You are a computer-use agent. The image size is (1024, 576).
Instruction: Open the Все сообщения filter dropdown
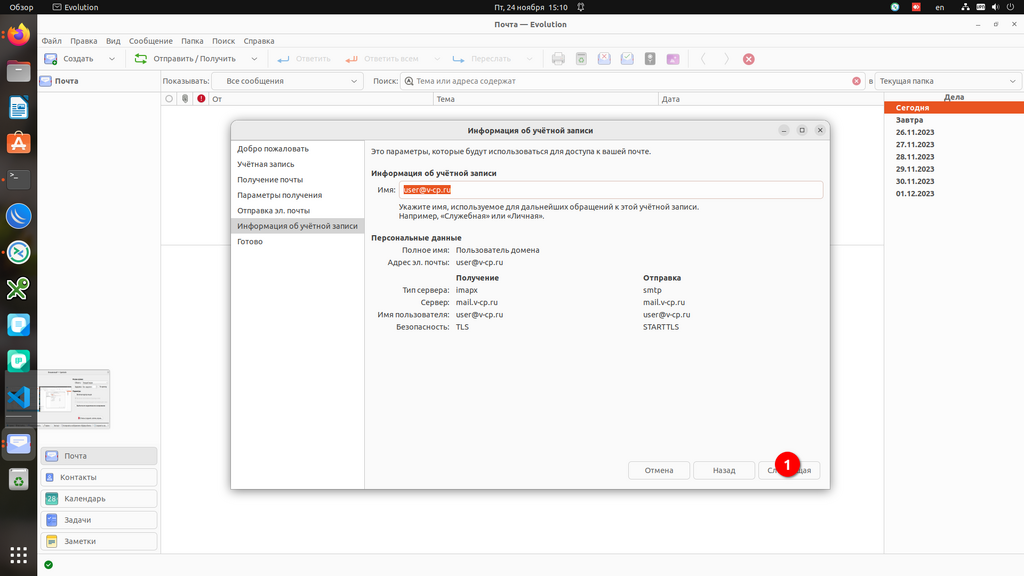pos(288,81)
